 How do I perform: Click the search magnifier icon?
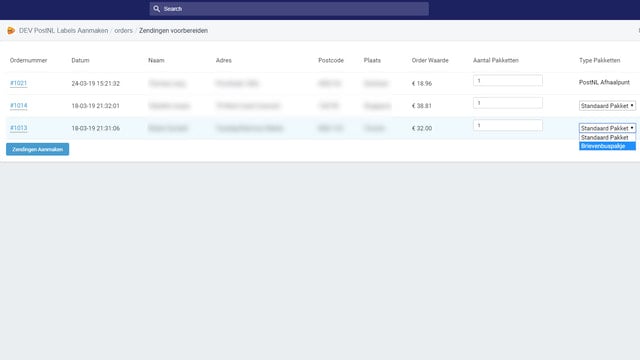tap(156, 9)
